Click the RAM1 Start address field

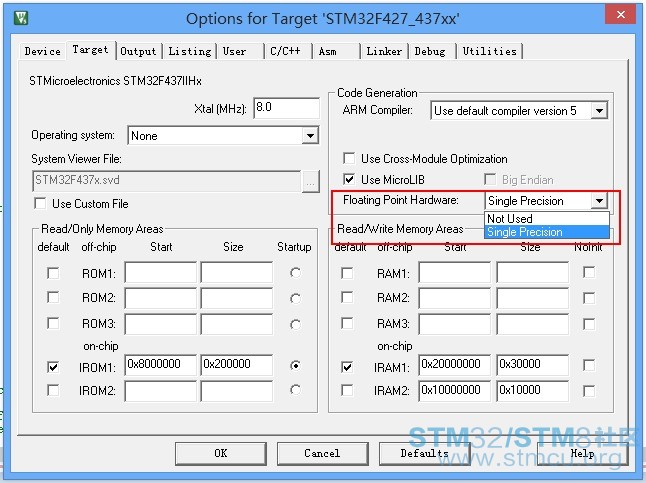point(455,272)
